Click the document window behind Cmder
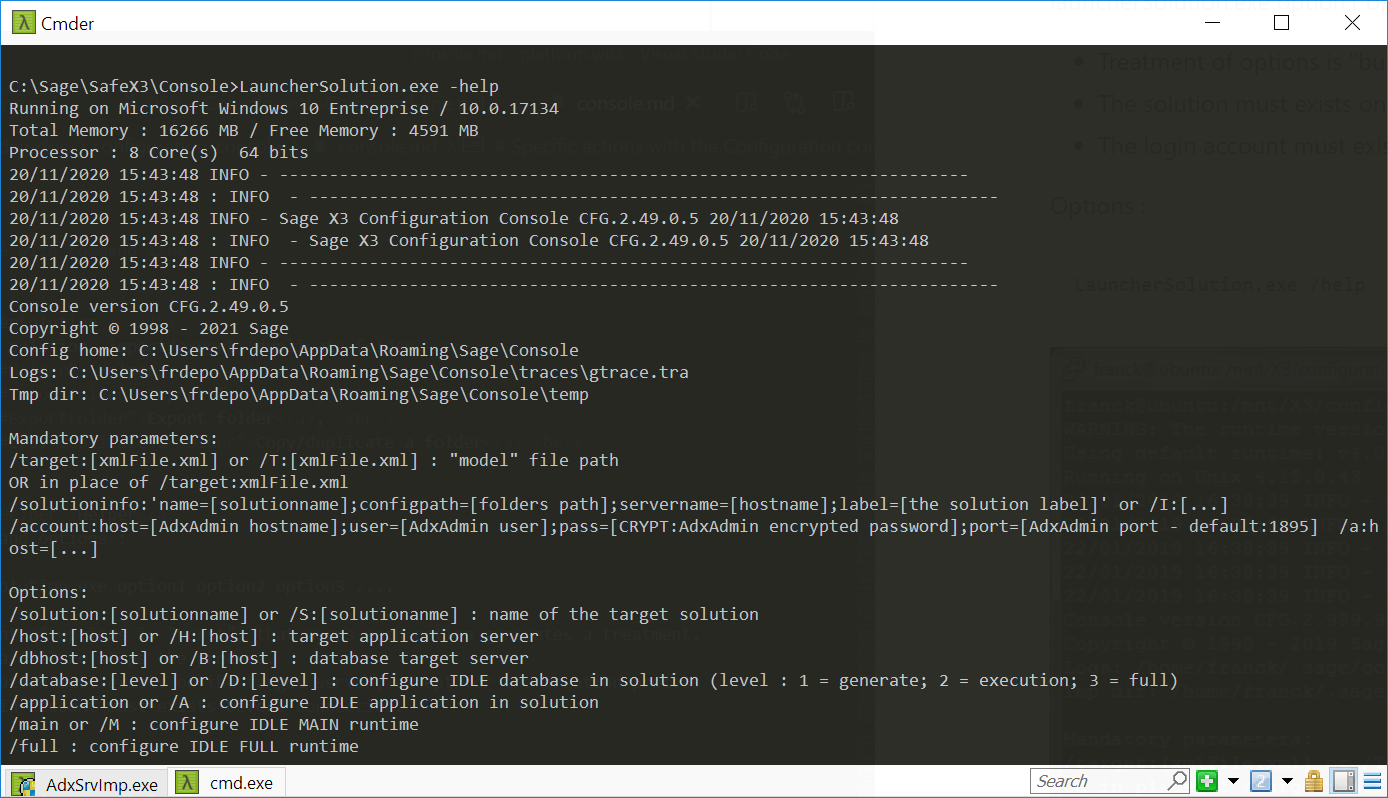Screen dimensions: 1388x798 [1200, 200]
